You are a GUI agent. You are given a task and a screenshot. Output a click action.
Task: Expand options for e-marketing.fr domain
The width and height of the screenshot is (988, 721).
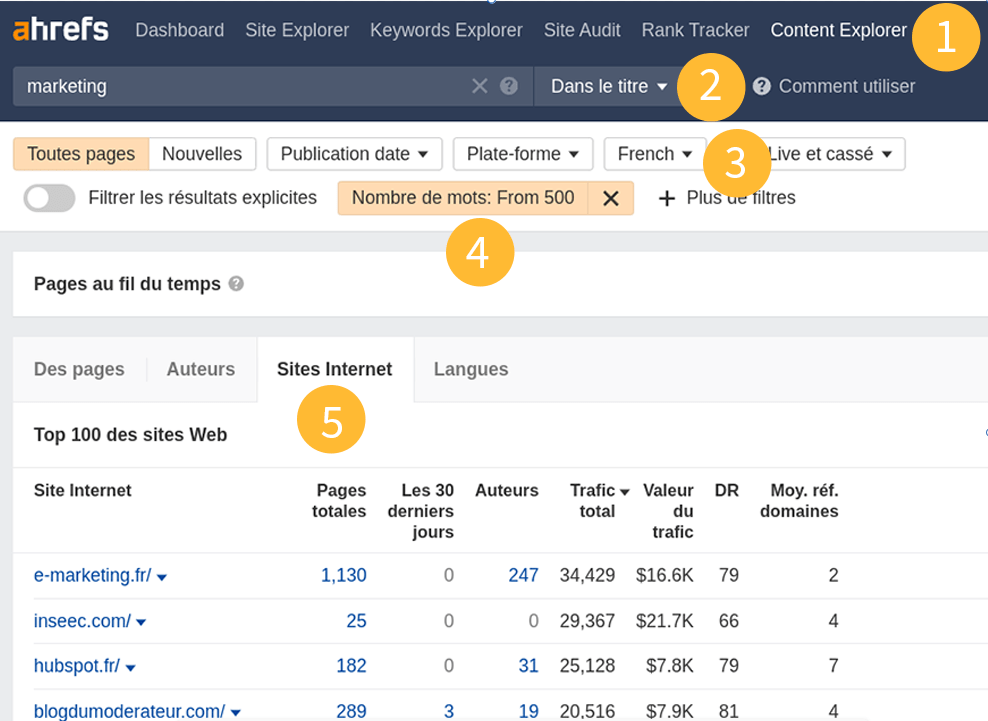tap(163, 576)
